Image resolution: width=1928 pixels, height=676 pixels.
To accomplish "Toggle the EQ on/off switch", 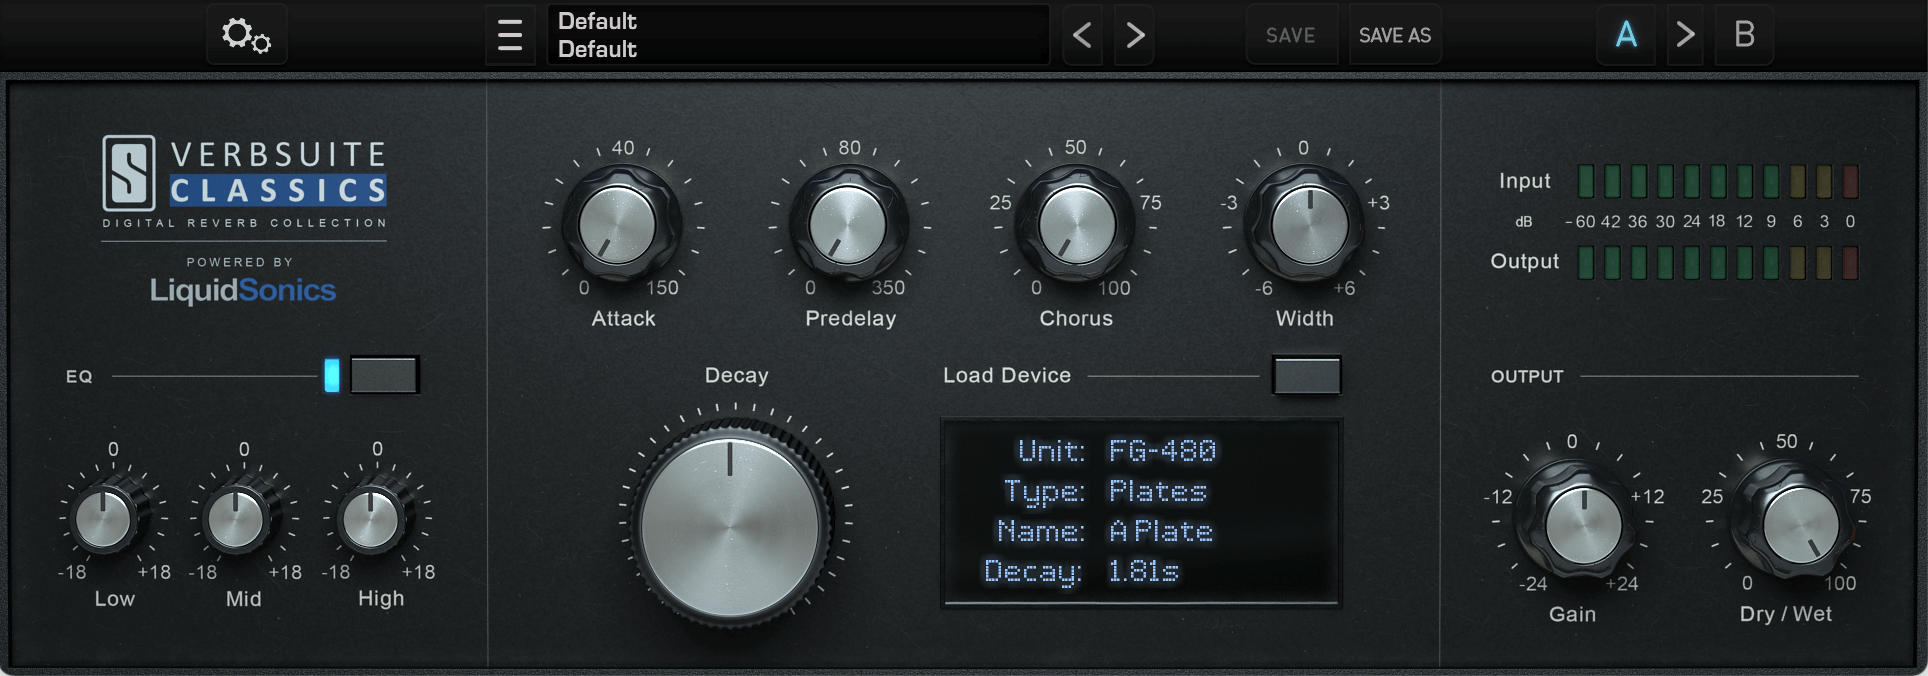I will pos(384,375).
